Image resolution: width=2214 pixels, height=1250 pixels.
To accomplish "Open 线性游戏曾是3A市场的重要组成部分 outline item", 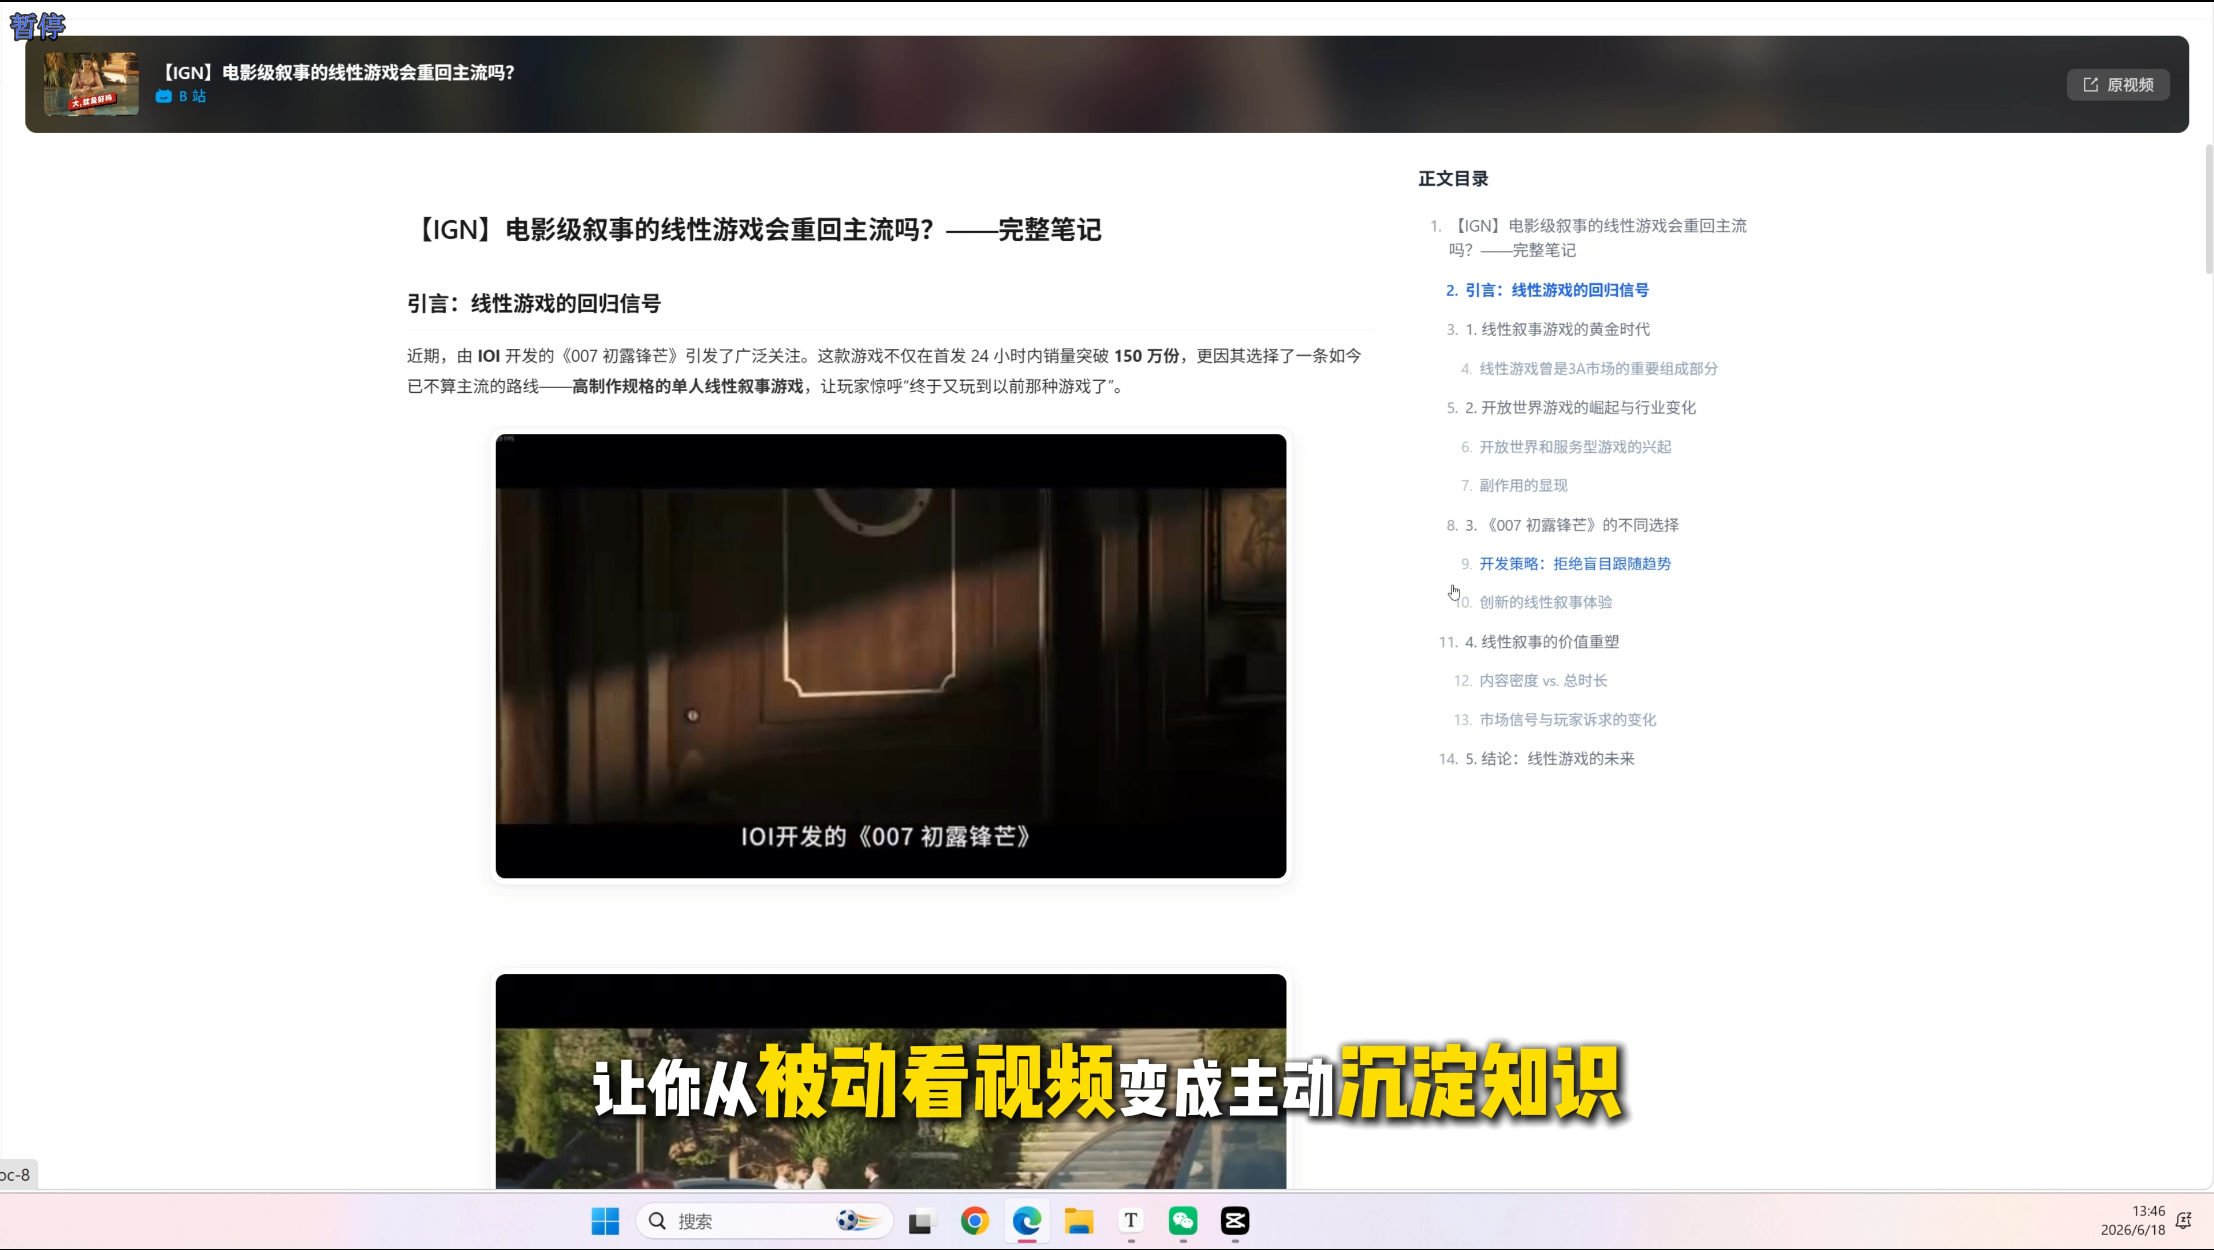I will pyautogui.click(x=1599, y=369).
